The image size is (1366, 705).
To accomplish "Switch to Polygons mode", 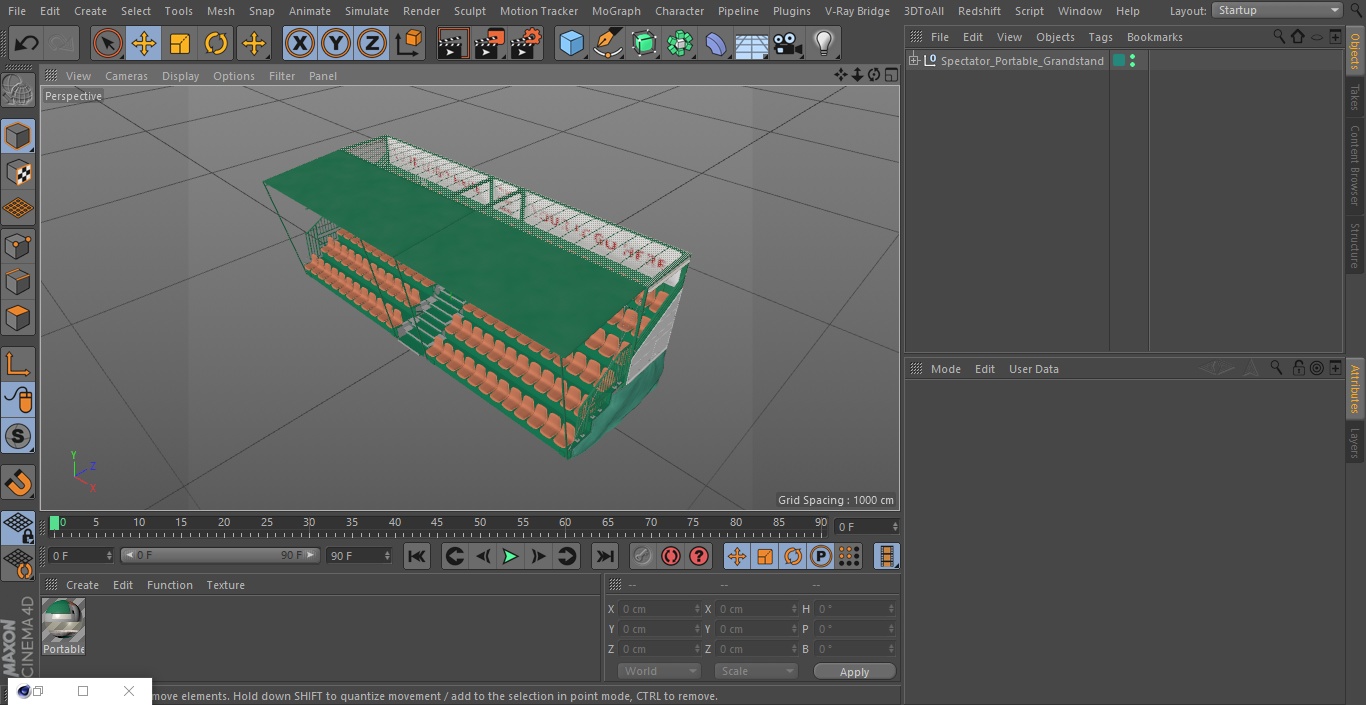I will coord(18,318).
